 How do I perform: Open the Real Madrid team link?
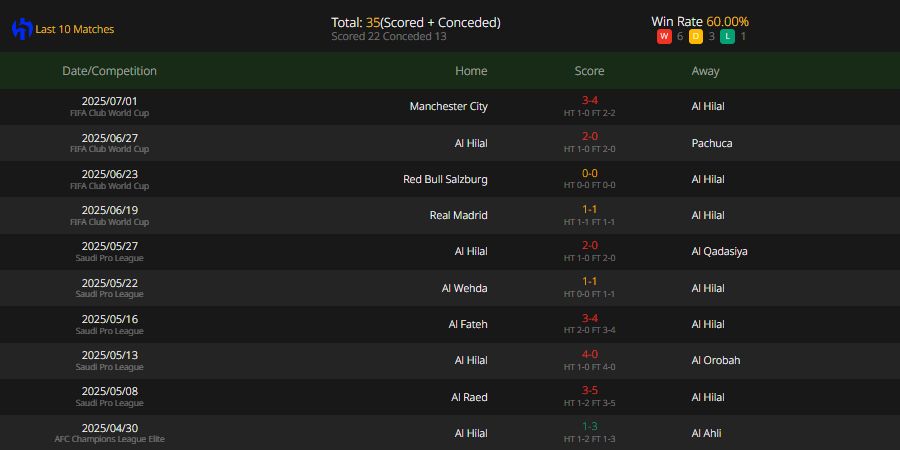click(459, 215)
